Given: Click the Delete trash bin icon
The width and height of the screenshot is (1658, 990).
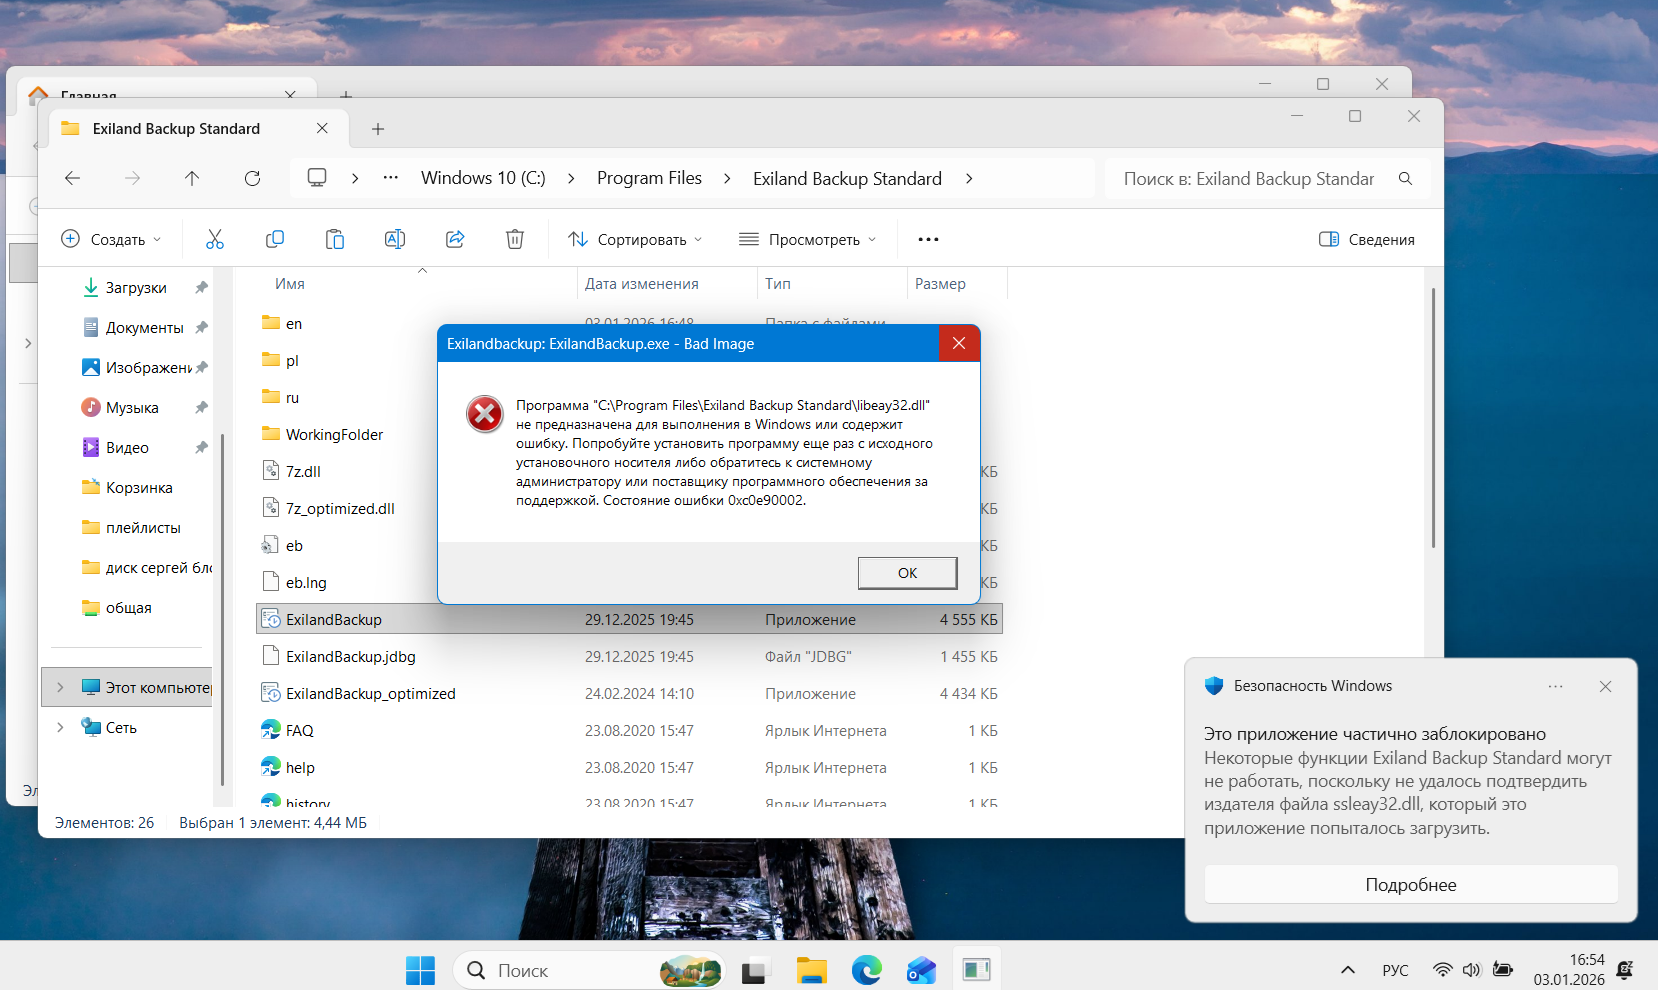Looking at the screenshot, I should tap(515, 239).
